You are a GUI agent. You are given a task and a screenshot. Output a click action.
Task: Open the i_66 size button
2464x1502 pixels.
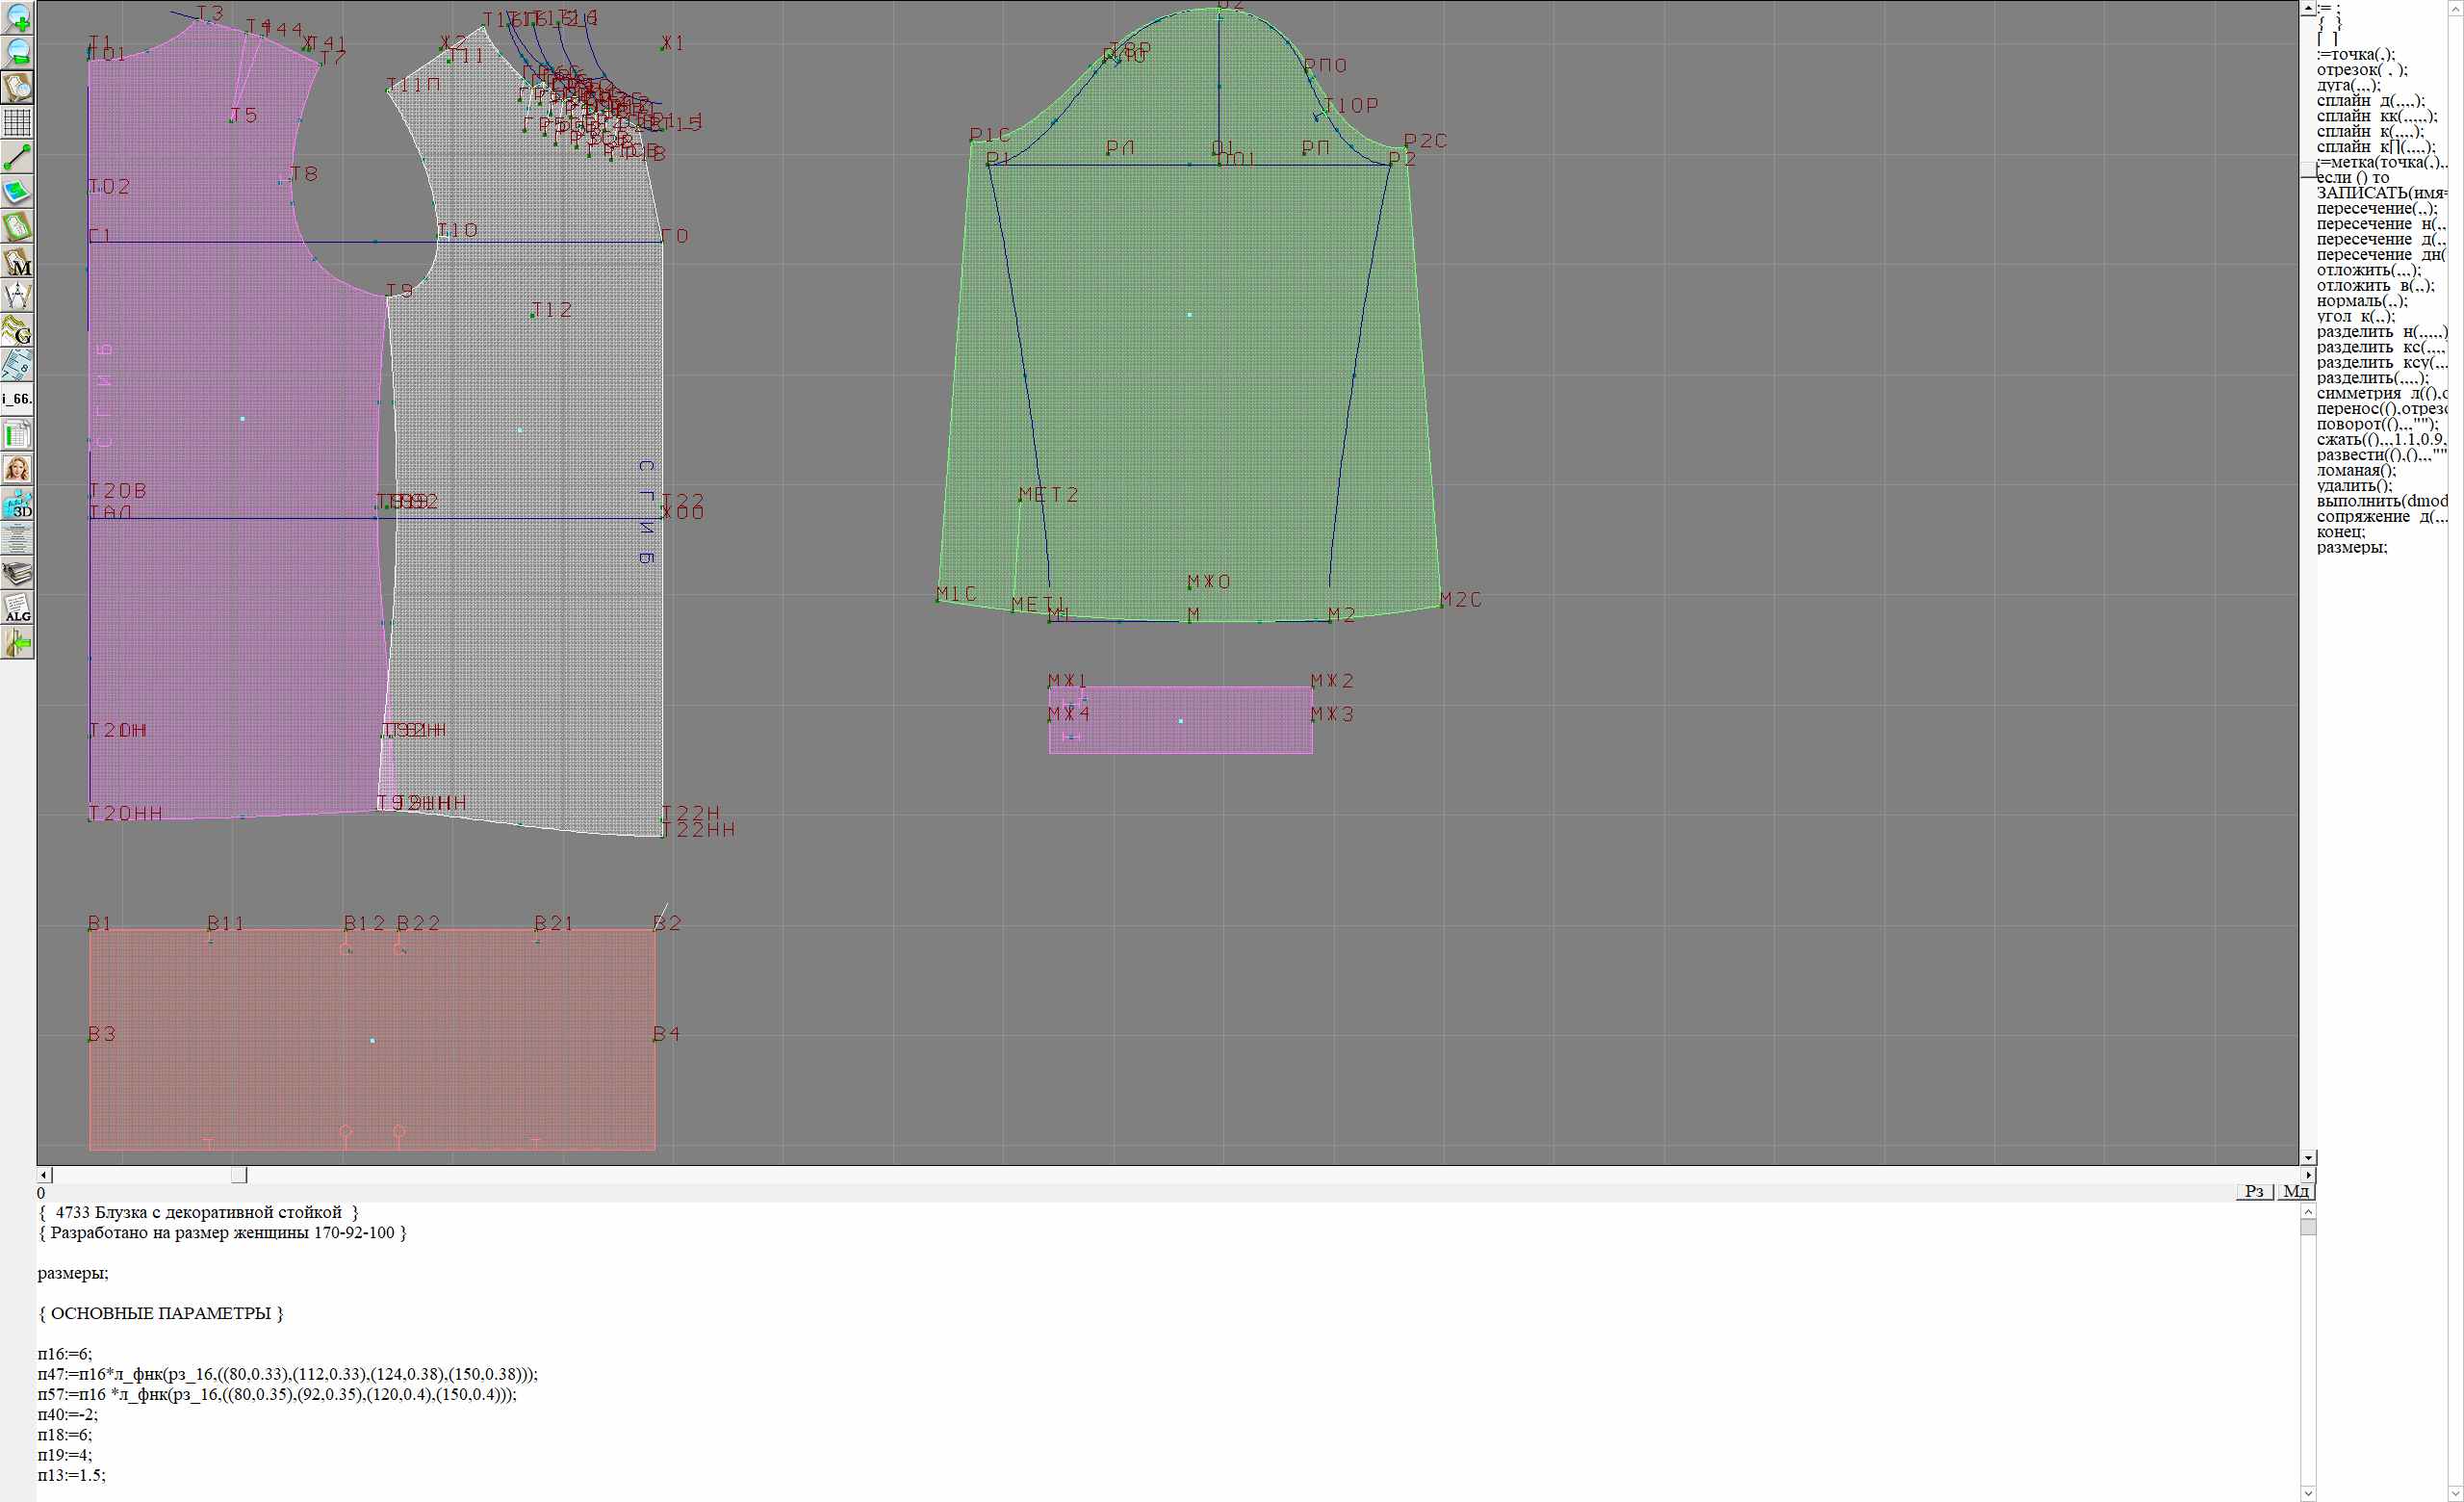[18, 399]
